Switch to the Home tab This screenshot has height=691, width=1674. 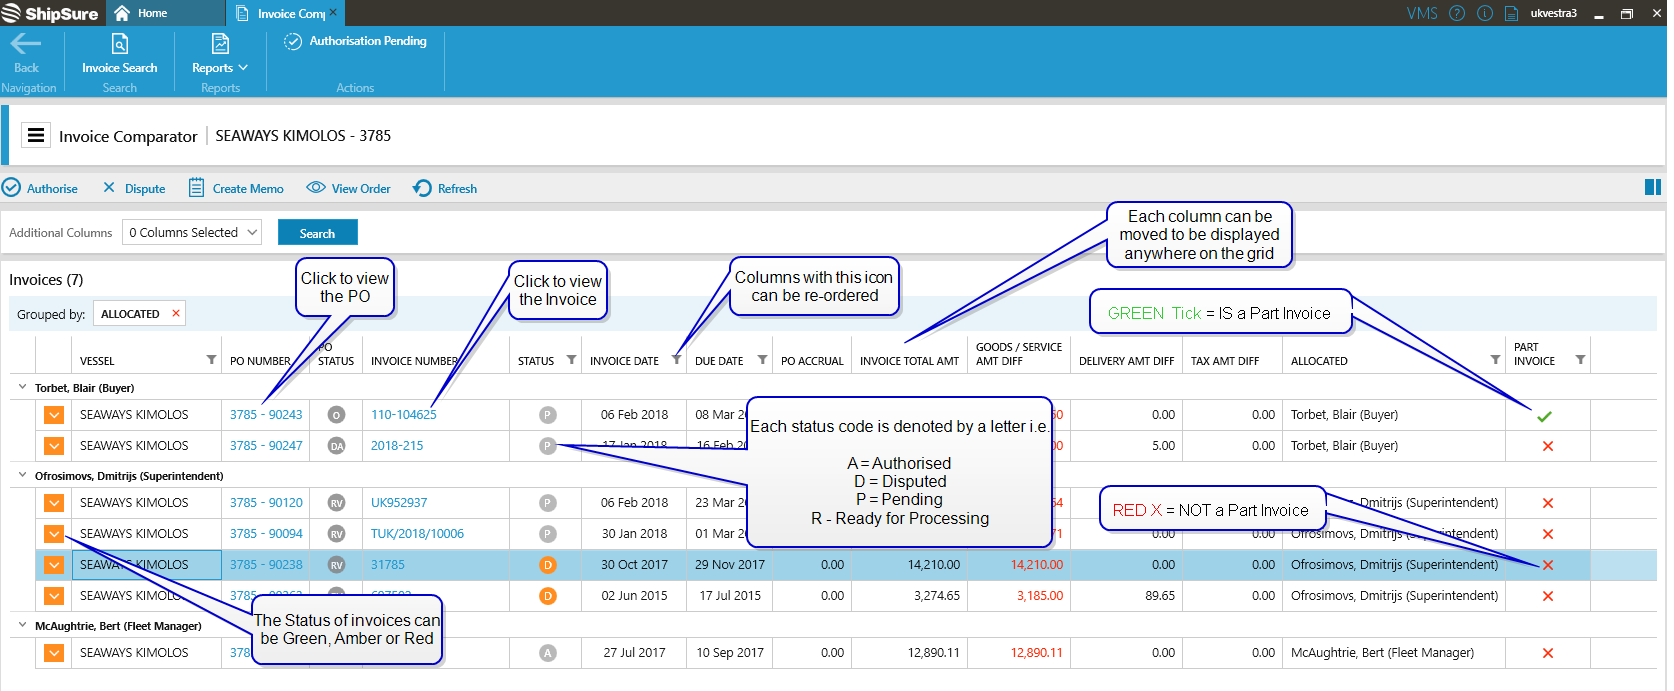142,13
